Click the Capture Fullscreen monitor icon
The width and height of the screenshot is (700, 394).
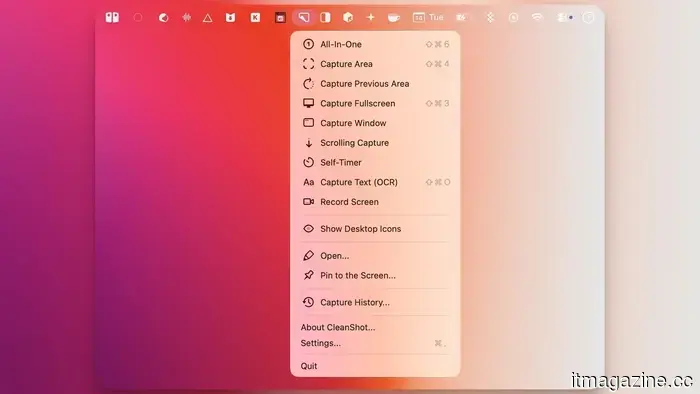pyautogui.click(x=308, y=103)
